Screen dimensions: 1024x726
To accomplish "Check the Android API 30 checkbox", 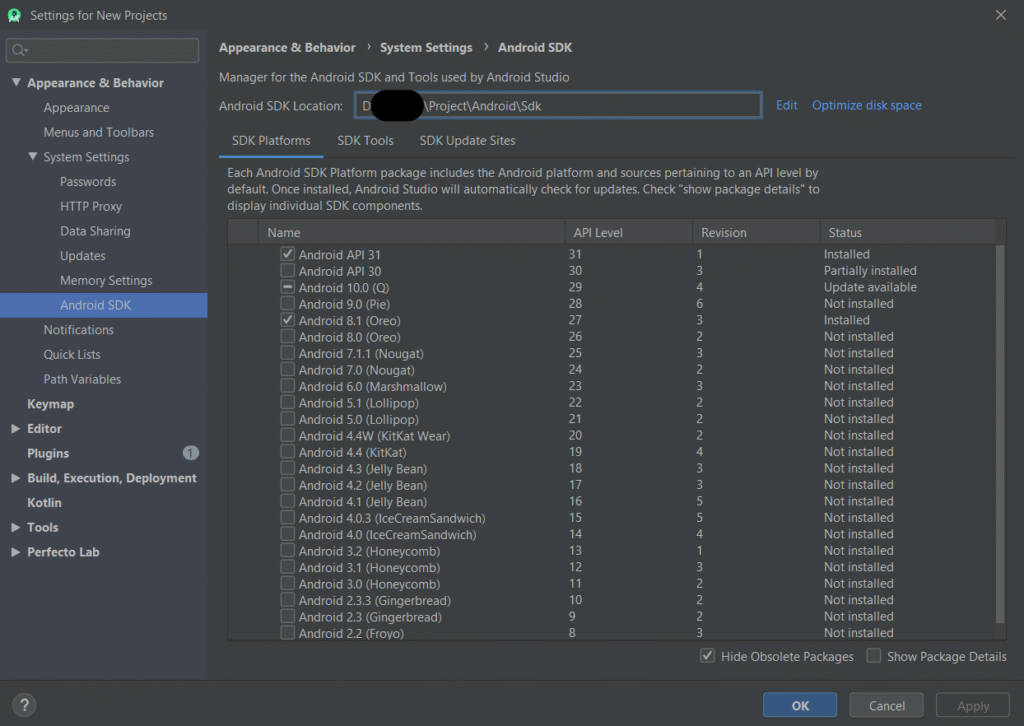I will (287, 270).
